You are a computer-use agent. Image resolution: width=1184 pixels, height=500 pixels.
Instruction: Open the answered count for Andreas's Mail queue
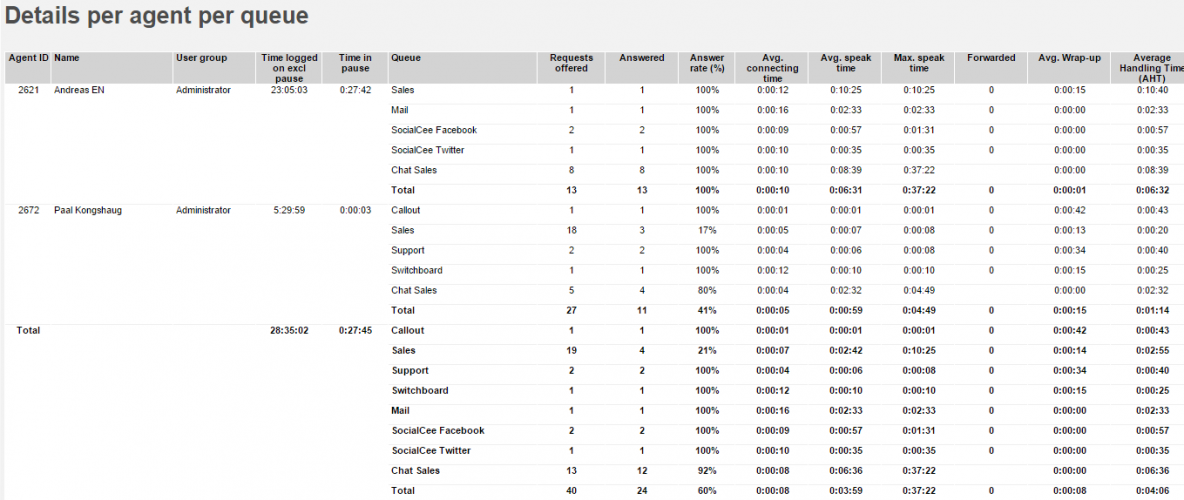click(641, 110)
